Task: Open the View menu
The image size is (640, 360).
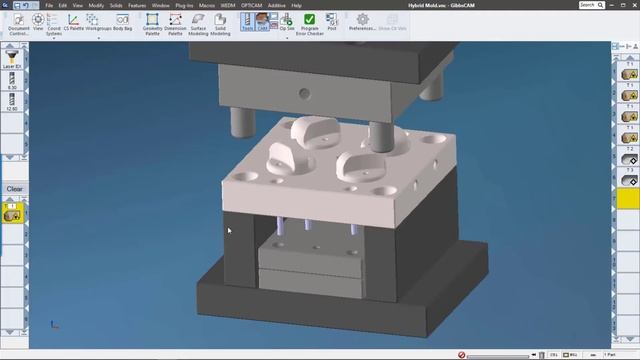Action: pyautogui.click(x=78, y=6)
